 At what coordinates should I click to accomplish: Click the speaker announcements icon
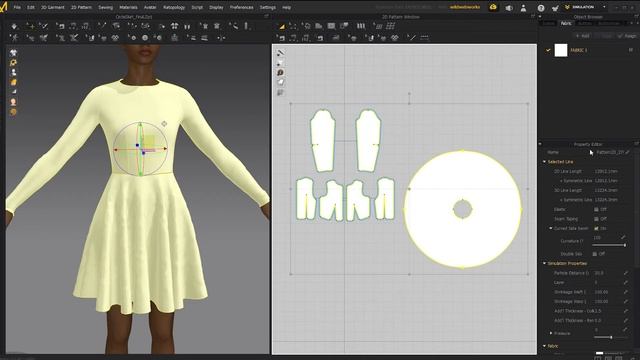click(x=509, y=8)
